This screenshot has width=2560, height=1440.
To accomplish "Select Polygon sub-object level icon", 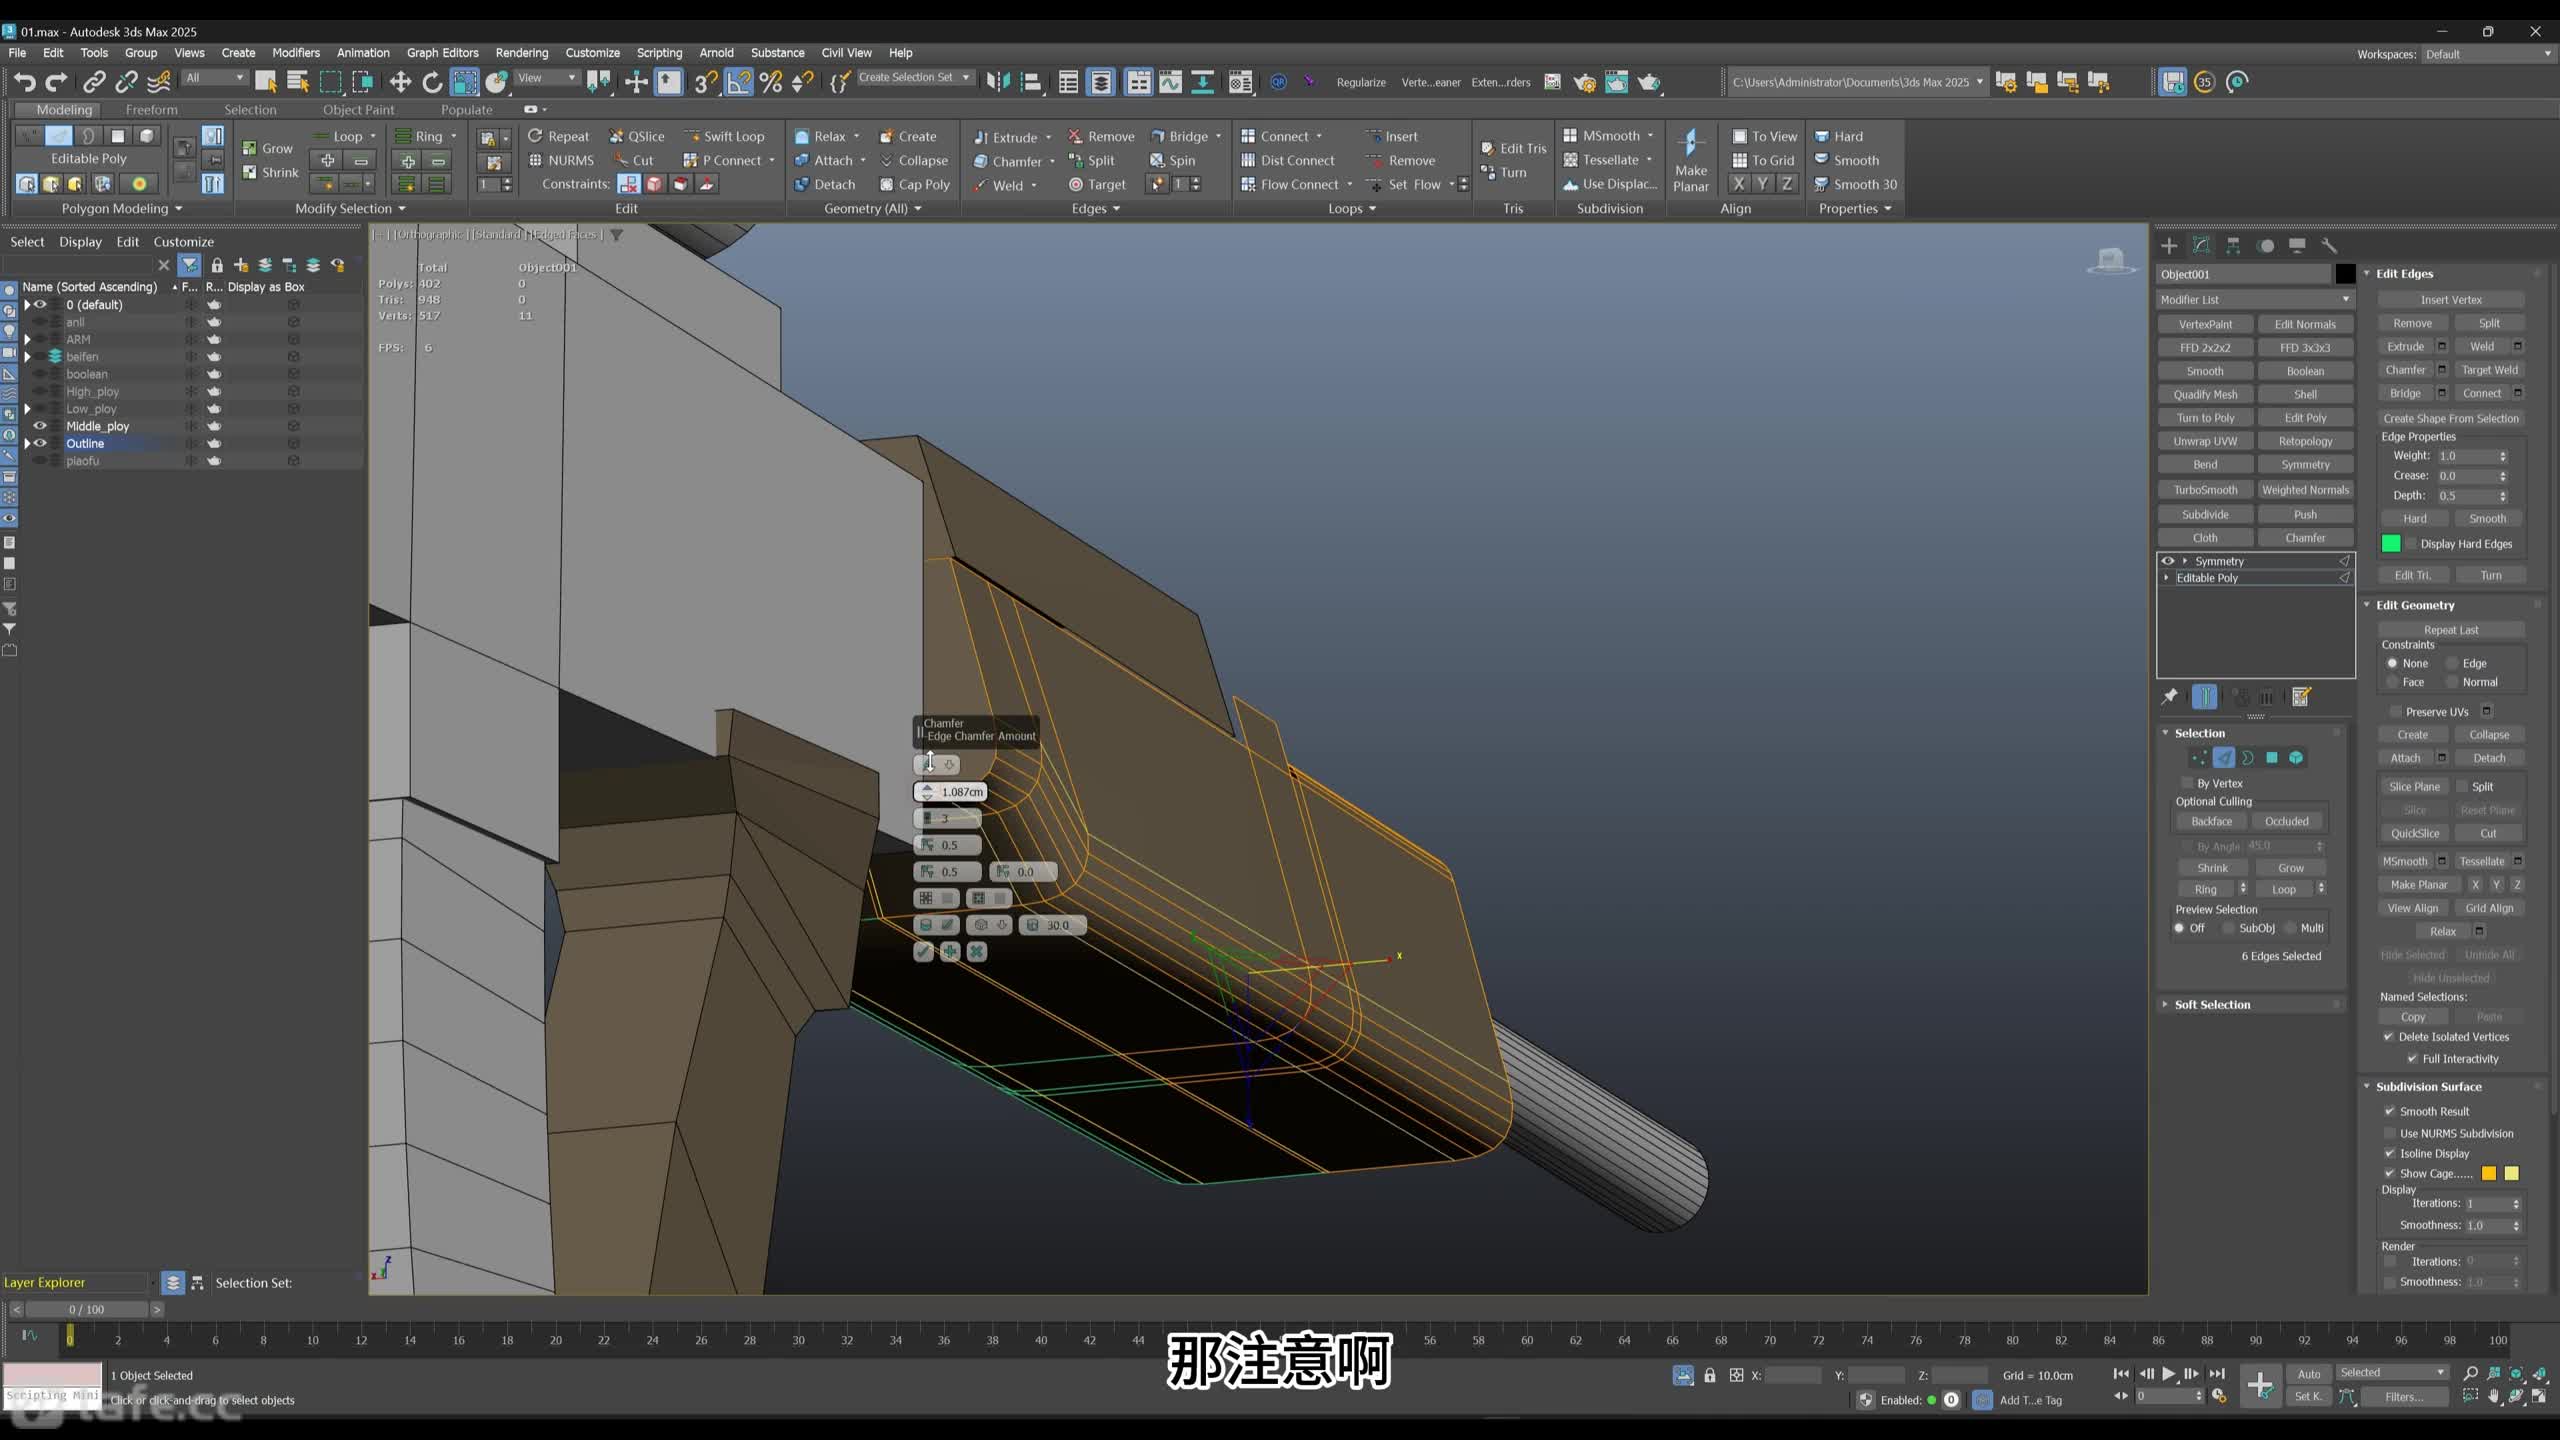I will [2272, 758].
